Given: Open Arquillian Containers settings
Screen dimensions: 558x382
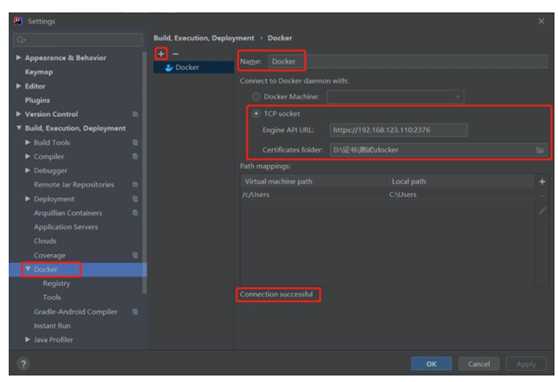Looking at the screenshot, I should pyautogui.click(x=68, y=213).
